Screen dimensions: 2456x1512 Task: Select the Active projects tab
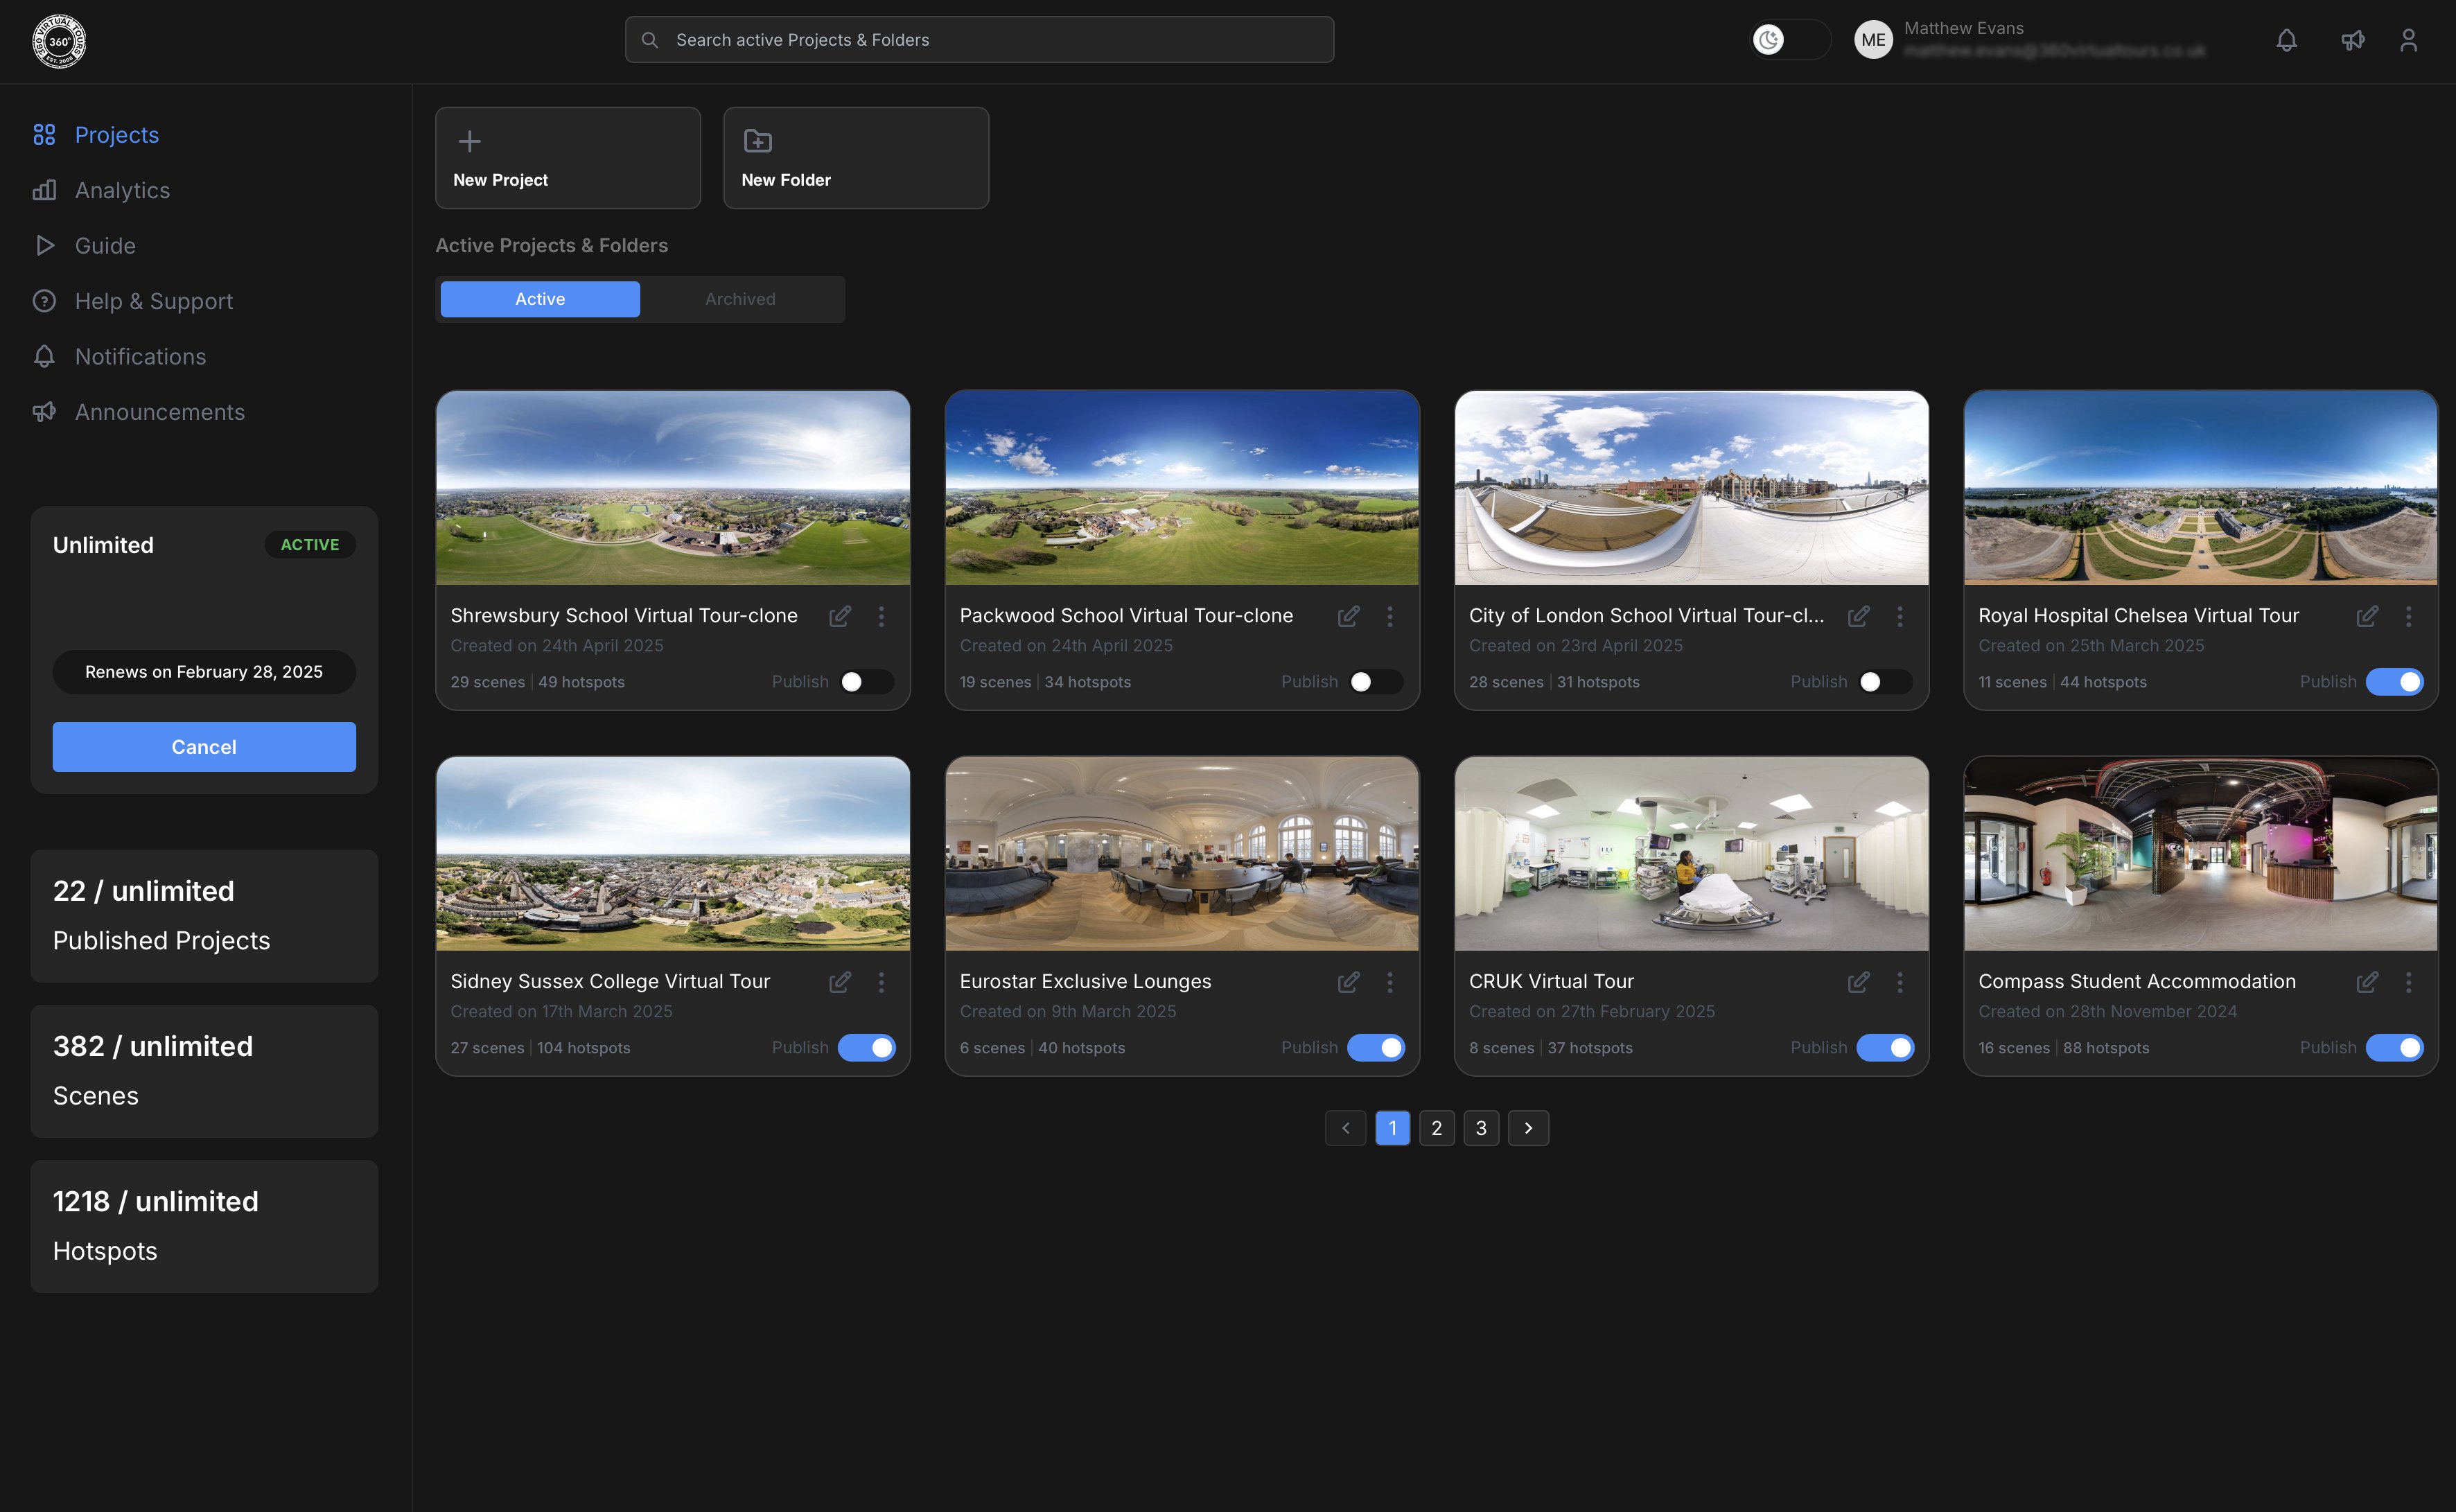click(539, 298)
